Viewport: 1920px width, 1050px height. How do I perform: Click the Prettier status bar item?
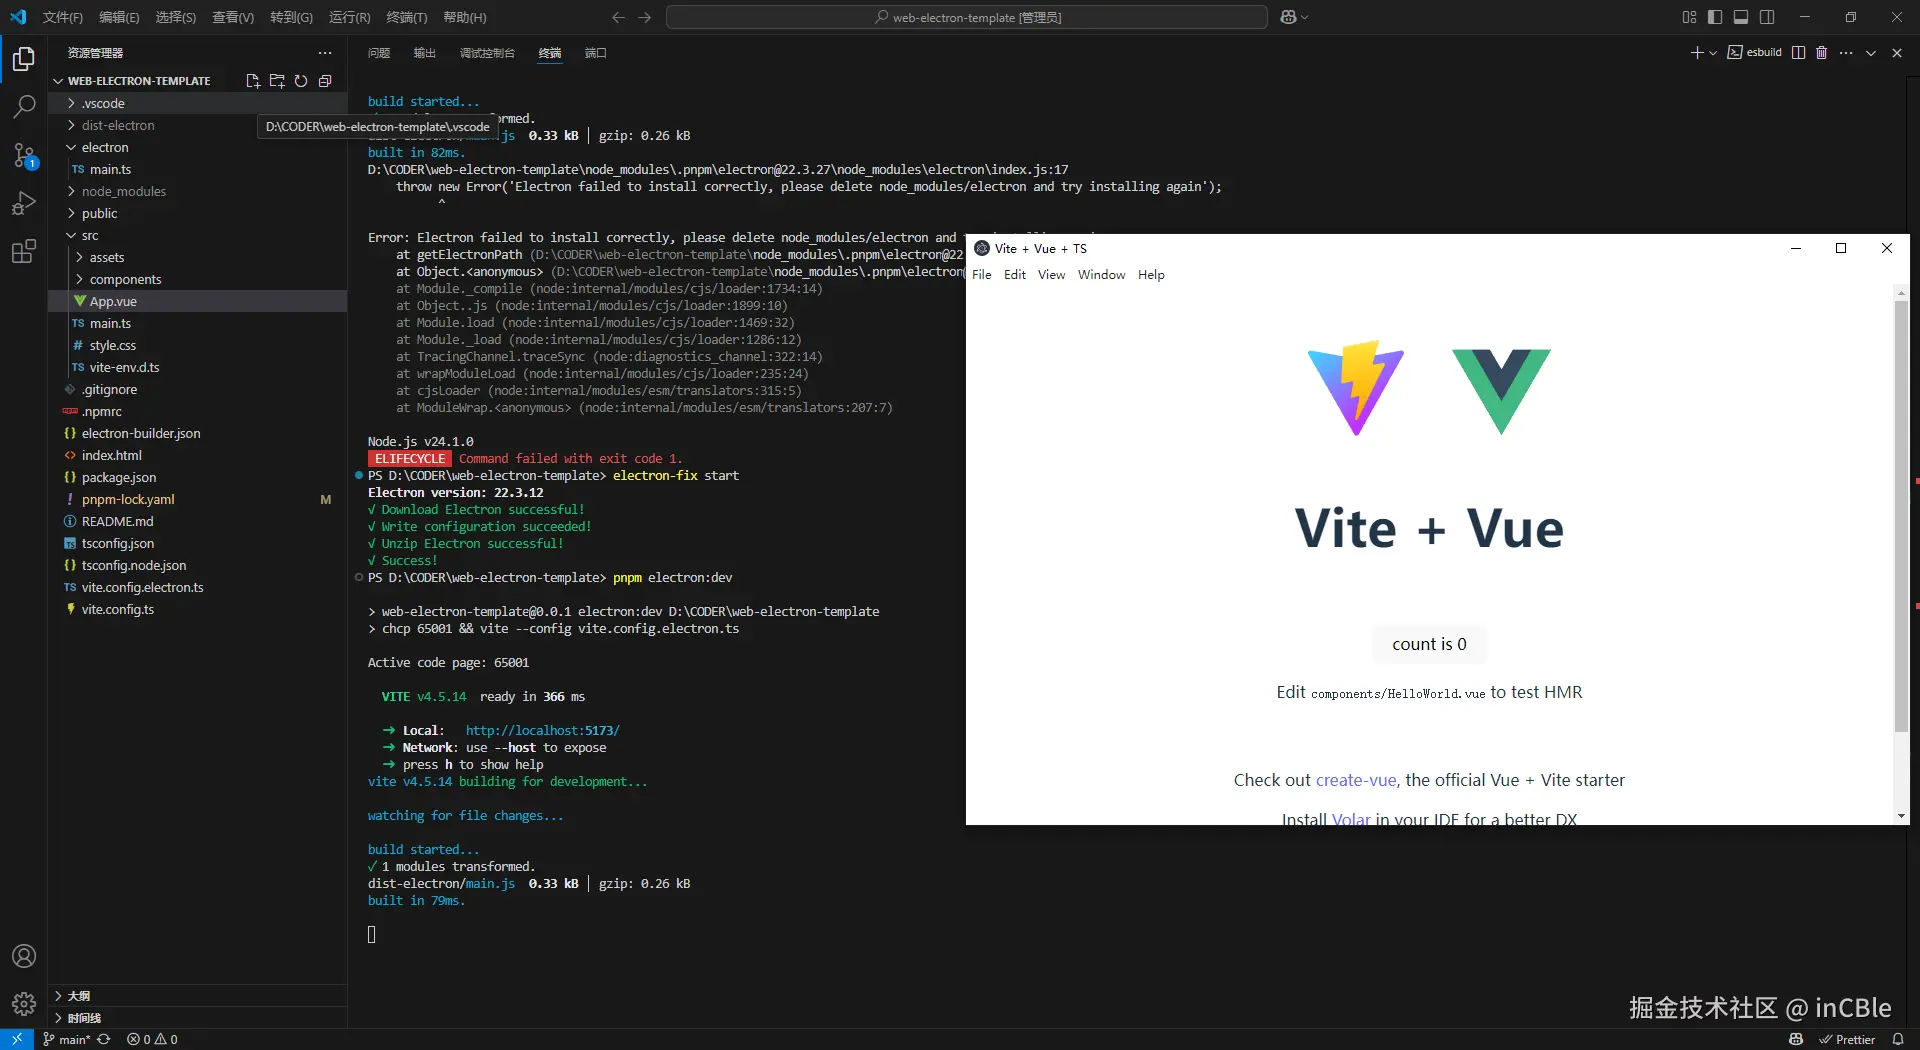1847,1039
